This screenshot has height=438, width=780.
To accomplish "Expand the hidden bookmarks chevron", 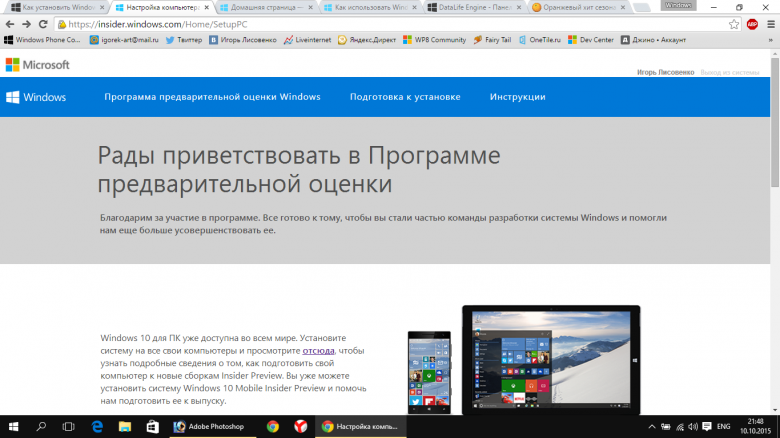I will [x=771, y=40].
